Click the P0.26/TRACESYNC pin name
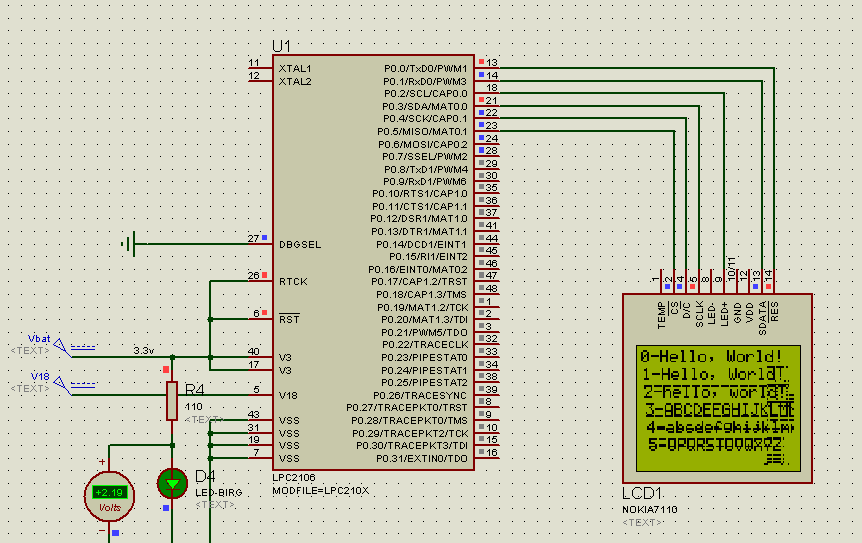 coord(420,396)
